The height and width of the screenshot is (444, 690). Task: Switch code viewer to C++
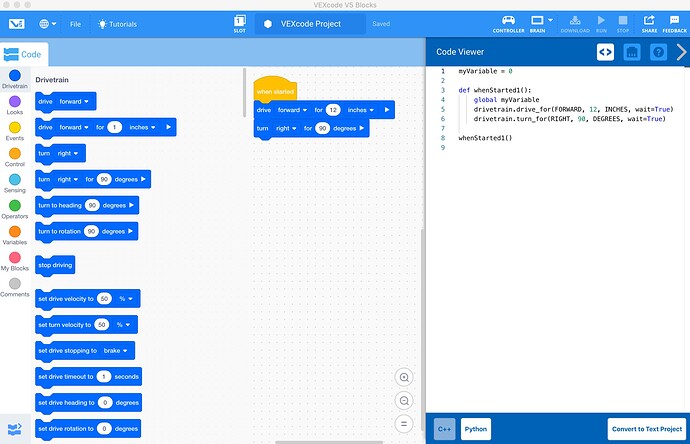pos(443,429)
